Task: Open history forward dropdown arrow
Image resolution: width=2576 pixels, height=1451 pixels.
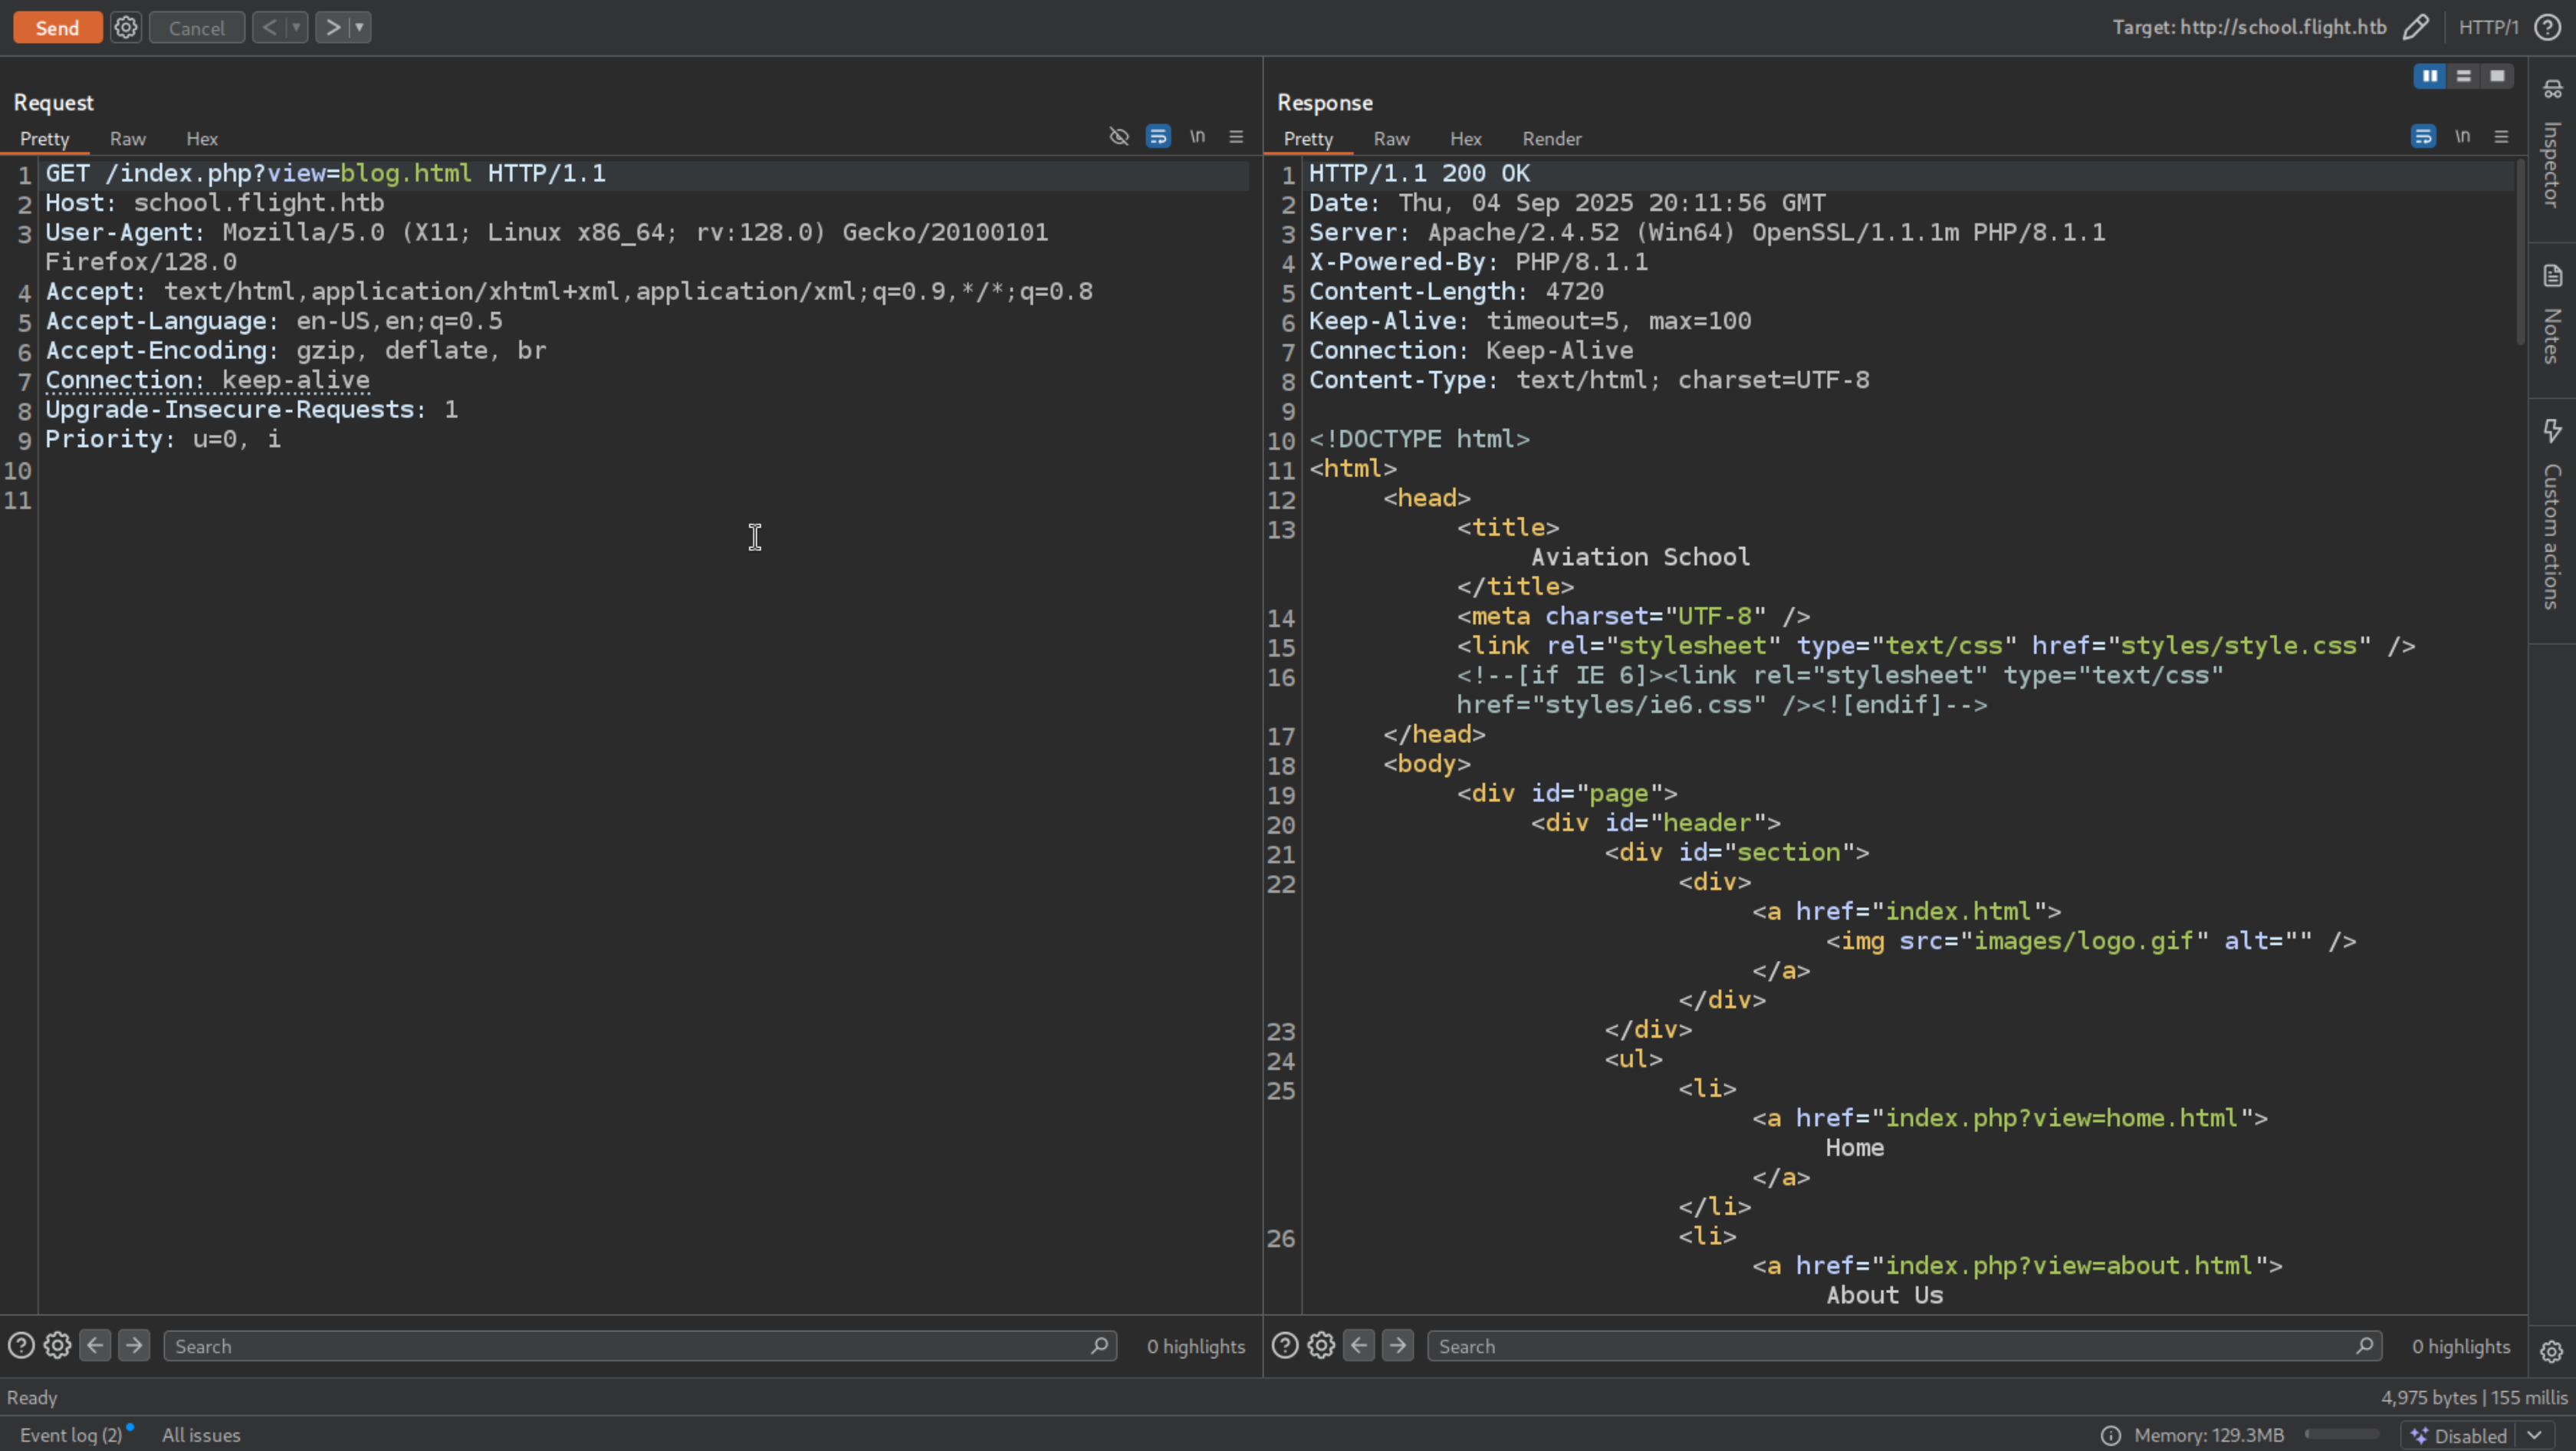Action: (359, 27)
